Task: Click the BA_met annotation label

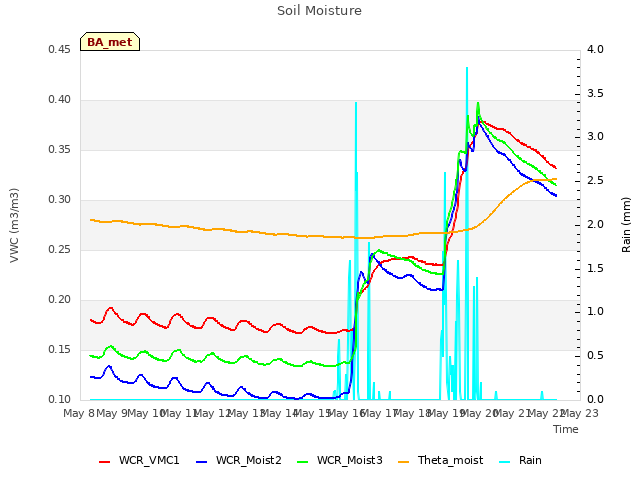Action: point(110,42)
